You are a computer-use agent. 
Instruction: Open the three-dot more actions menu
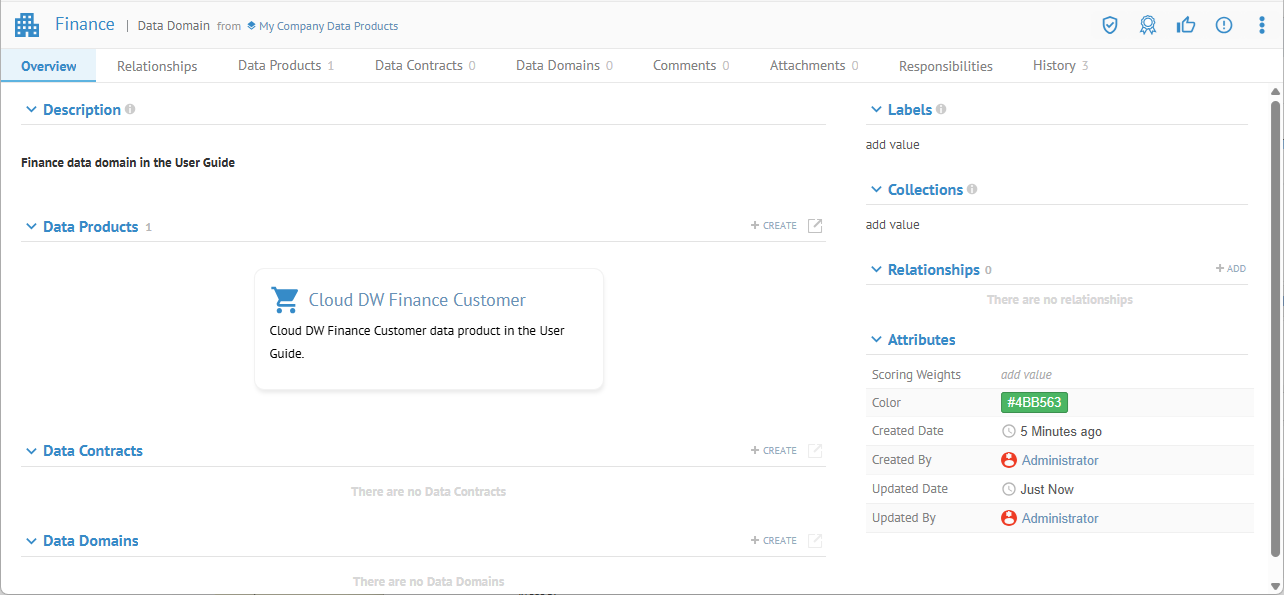(1261, 25)
